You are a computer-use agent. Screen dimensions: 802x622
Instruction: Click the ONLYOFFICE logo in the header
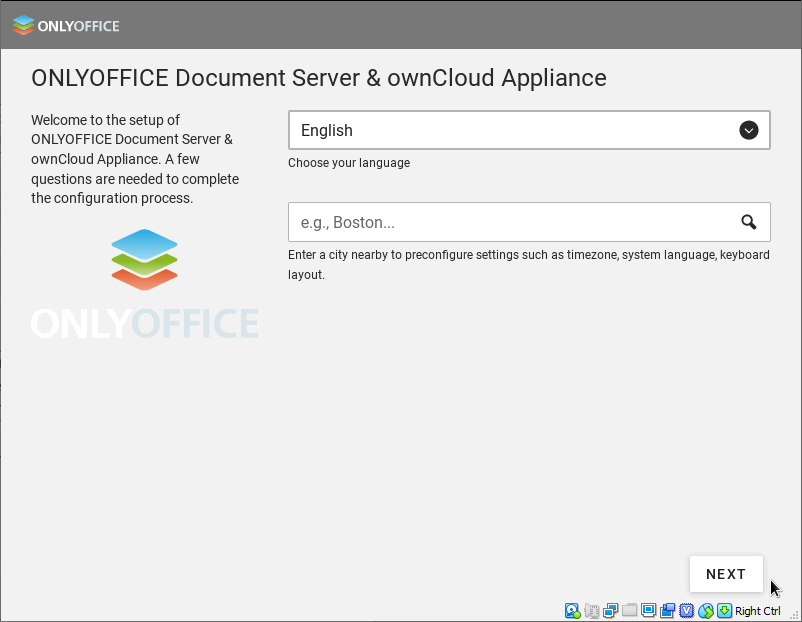pyautogui.click(x=66, y=26)
